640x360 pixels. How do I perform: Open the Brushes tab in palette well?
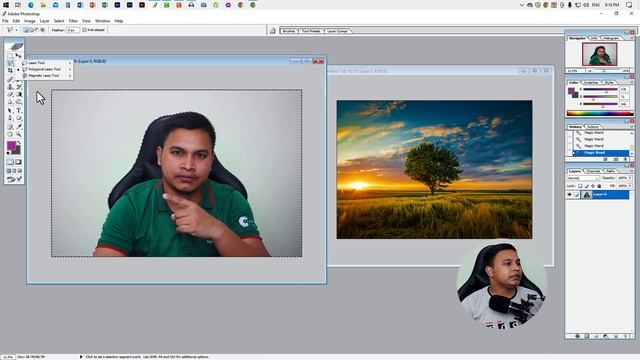pyautogui.click(x=289, y=31)
